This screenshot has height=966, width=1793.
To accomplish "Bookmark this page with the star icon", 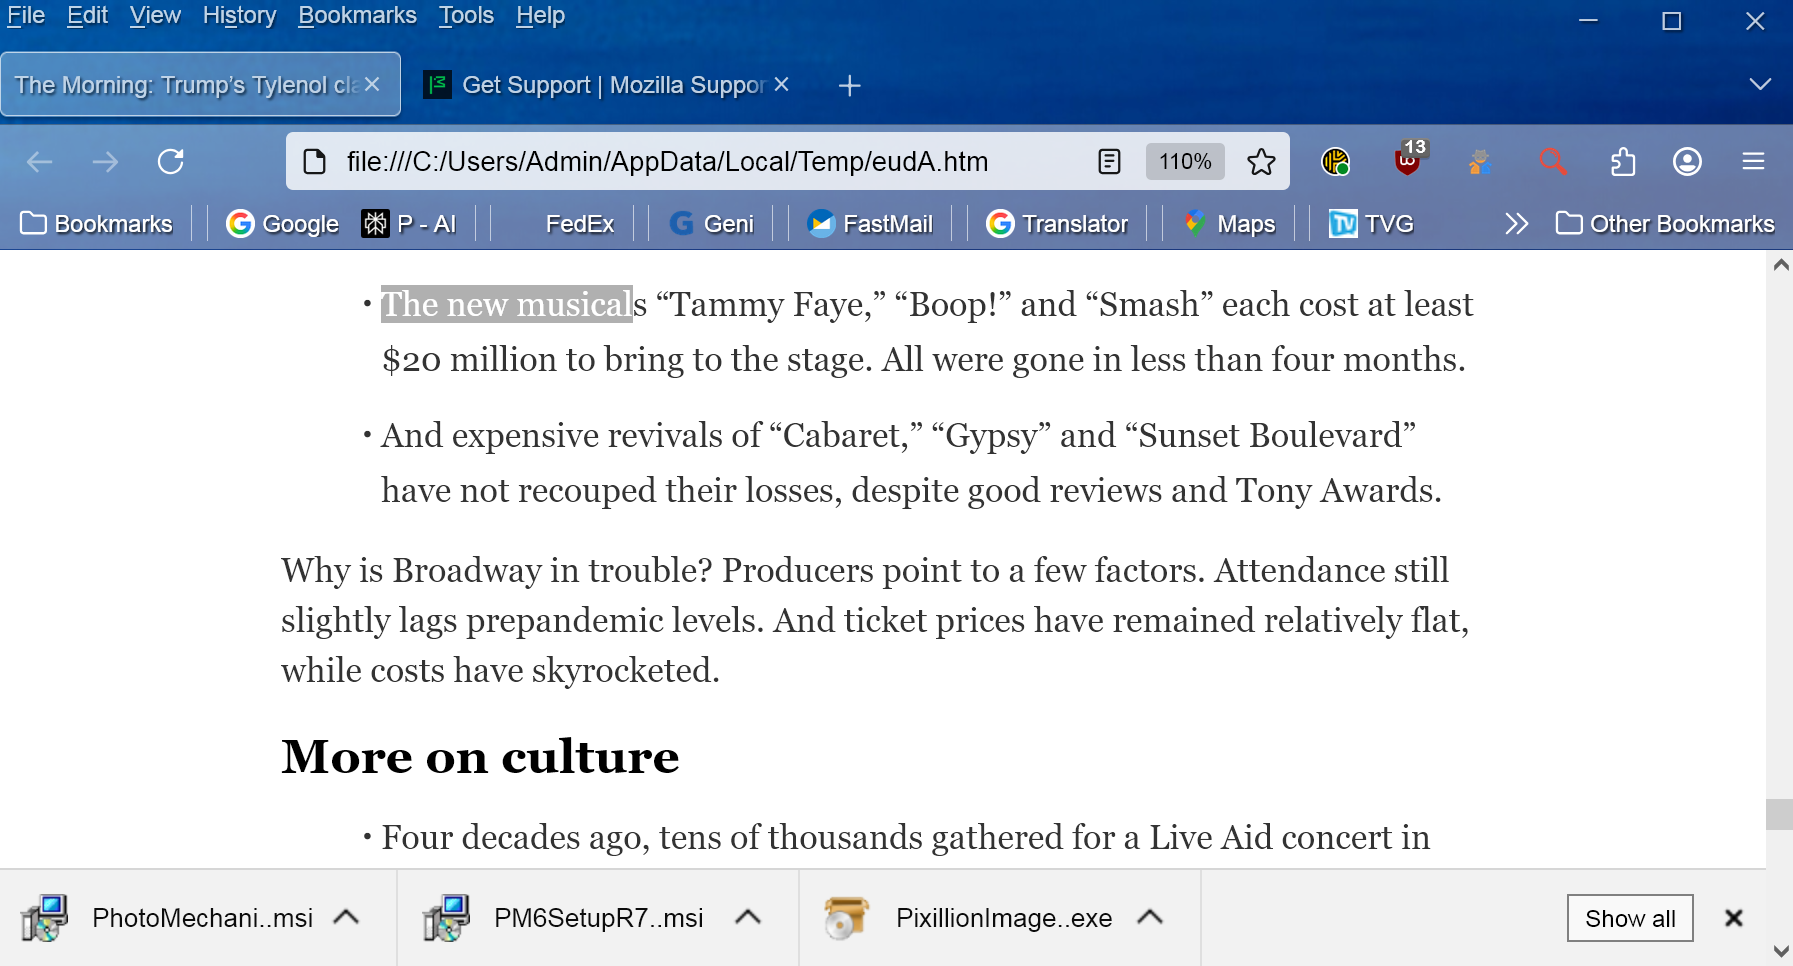I will 1261,161.
